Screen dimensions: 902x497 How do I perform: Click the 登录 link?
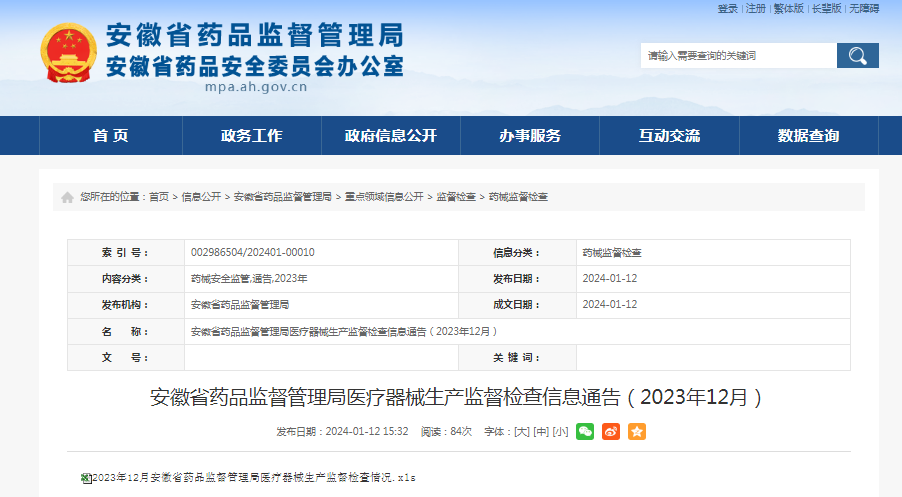click(x=727, y=9)
